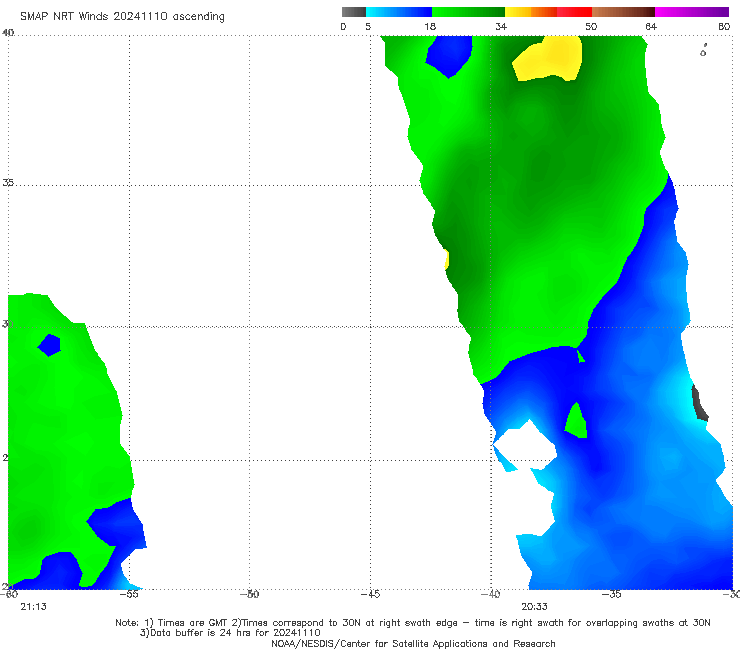The image size is (740, 650).
Task: Click the '5' label under the color bar
Action: (368, 26)
